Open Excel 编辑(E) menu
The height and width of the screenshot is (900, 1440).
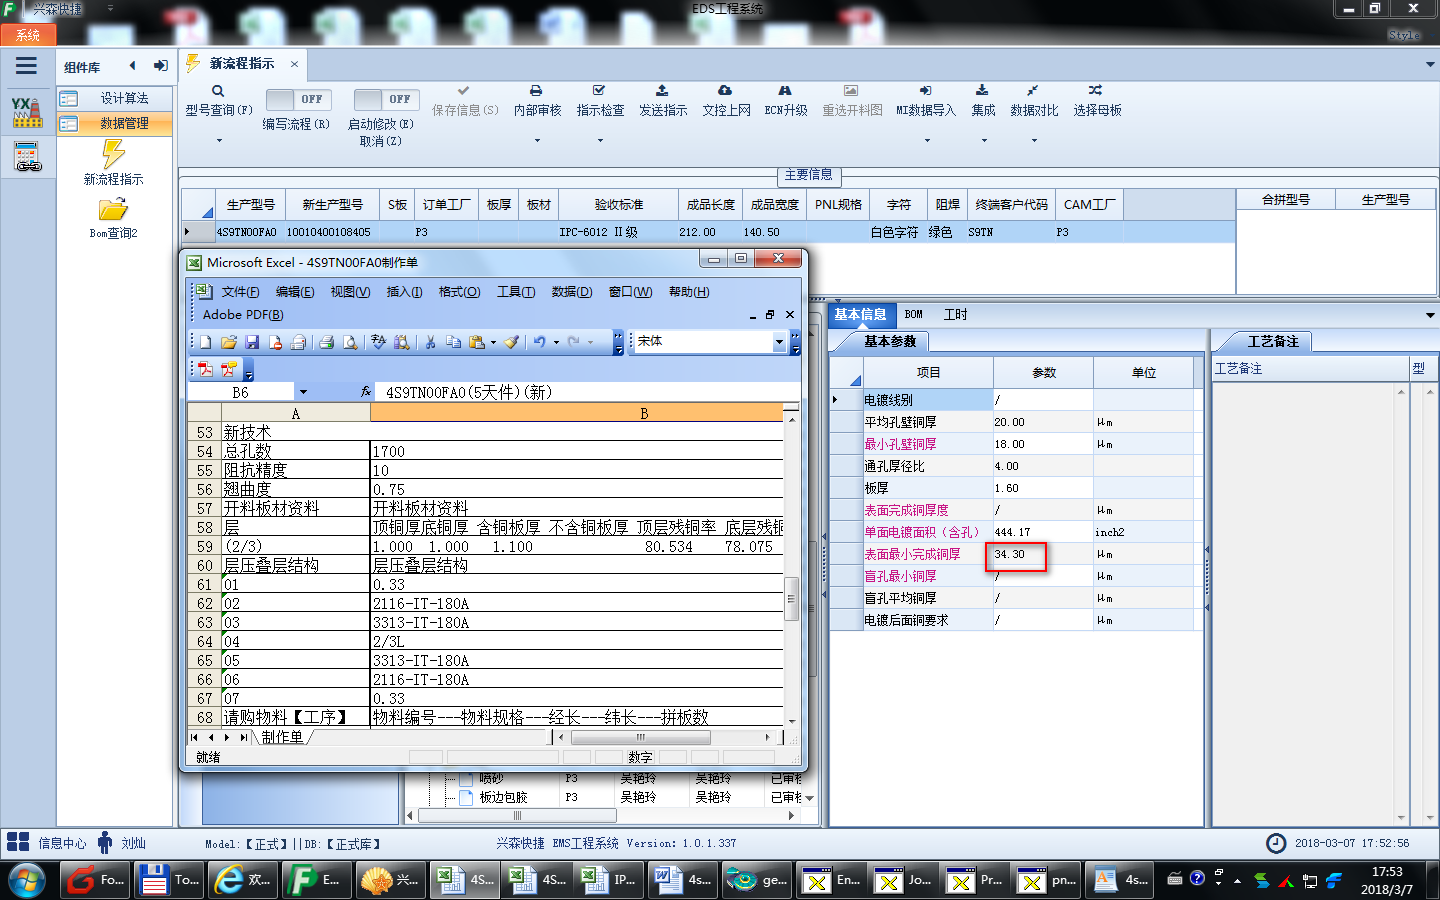[x=295, y=292]
